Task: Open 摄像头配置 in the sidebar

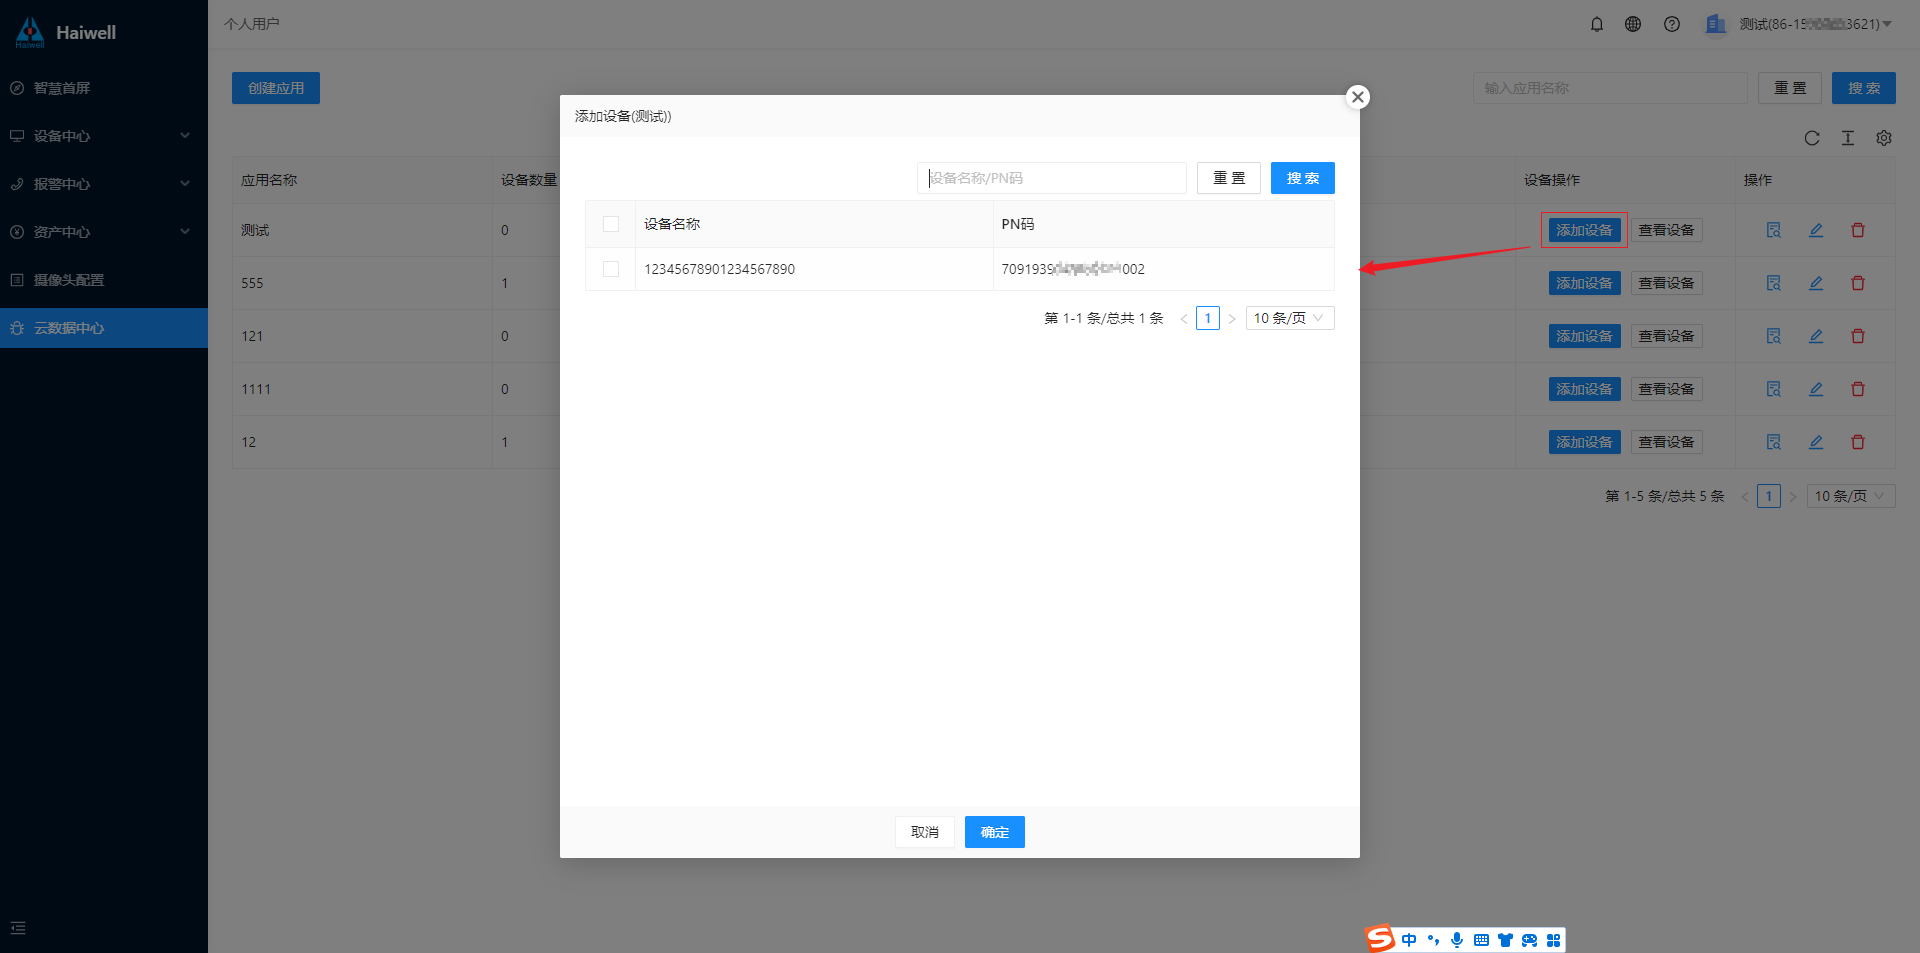Action: [104, 280]
